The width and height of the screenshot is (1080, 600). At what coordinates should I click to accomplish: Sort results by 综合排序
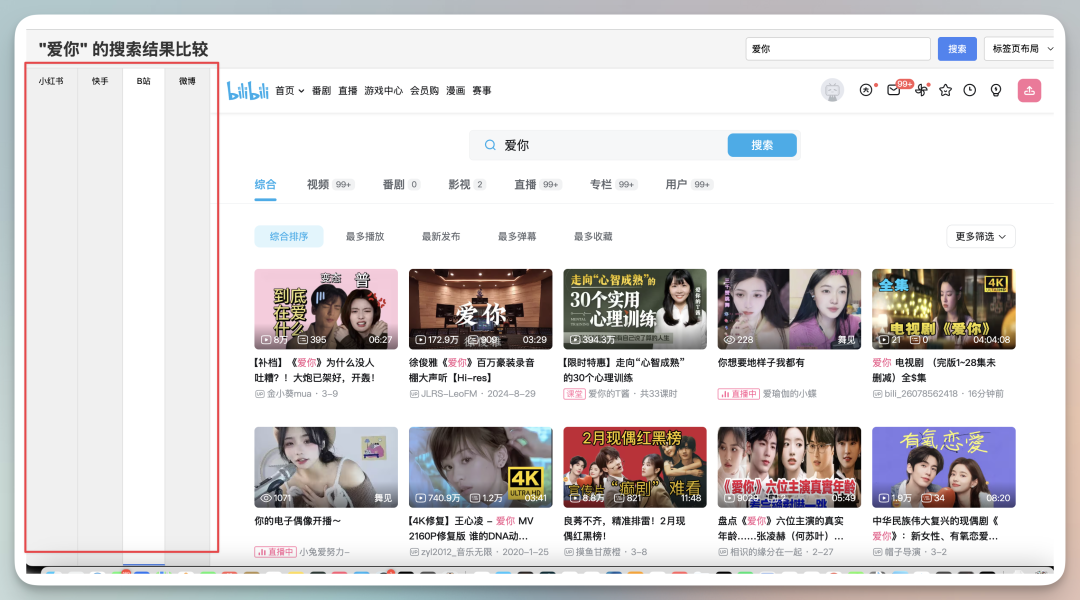(289, 236)
